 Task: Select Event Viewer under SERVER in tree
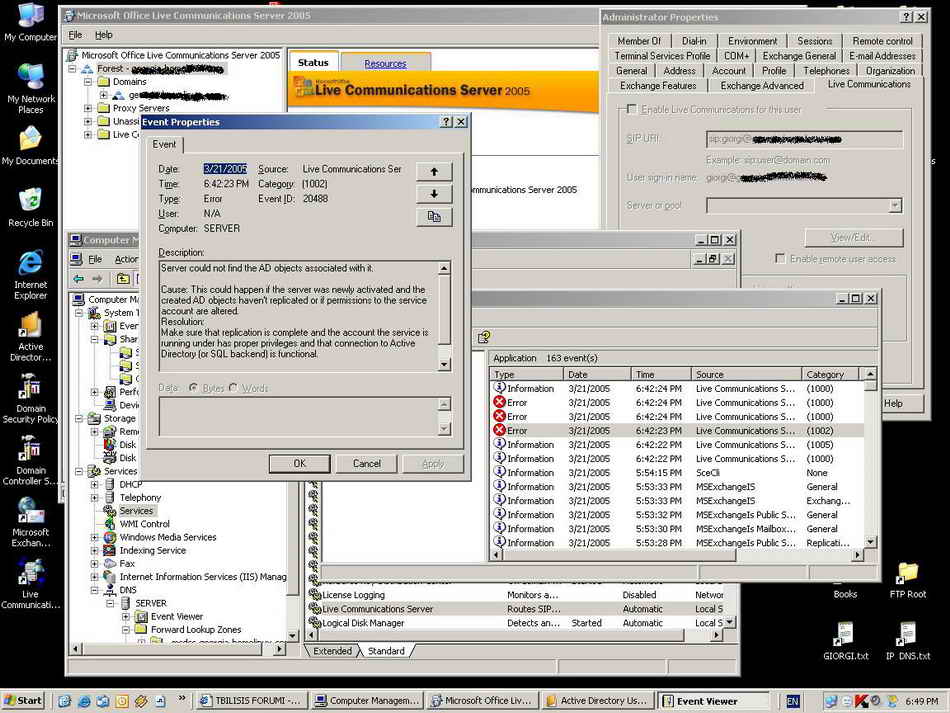tap(176, 617)
